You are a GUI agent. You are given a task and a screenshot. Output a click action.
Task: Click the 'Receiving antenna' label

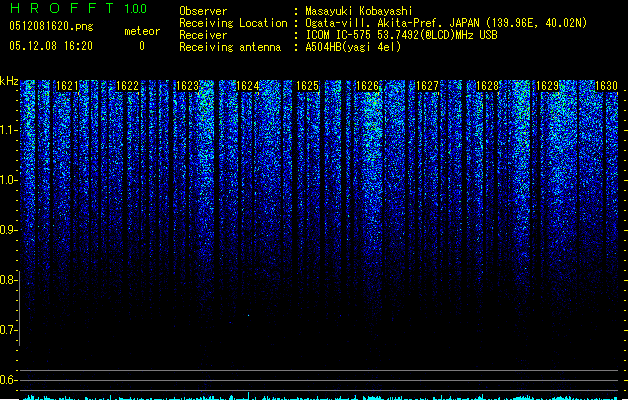click(230, 47)
